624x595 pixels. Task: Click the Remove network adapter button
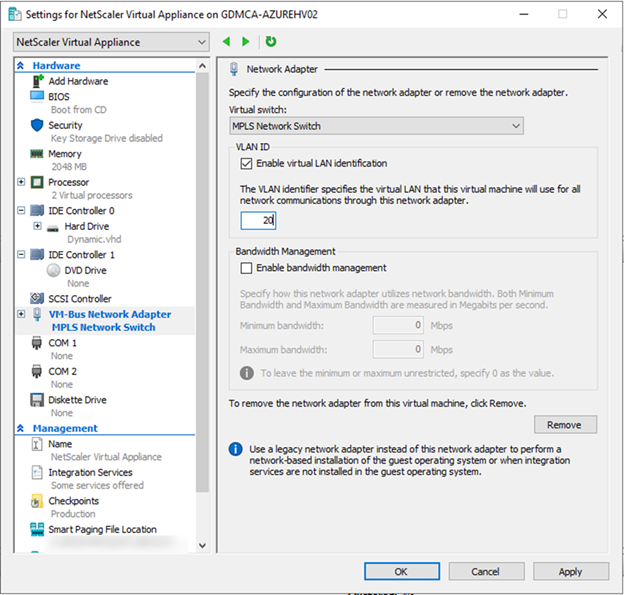click(565, 425)
